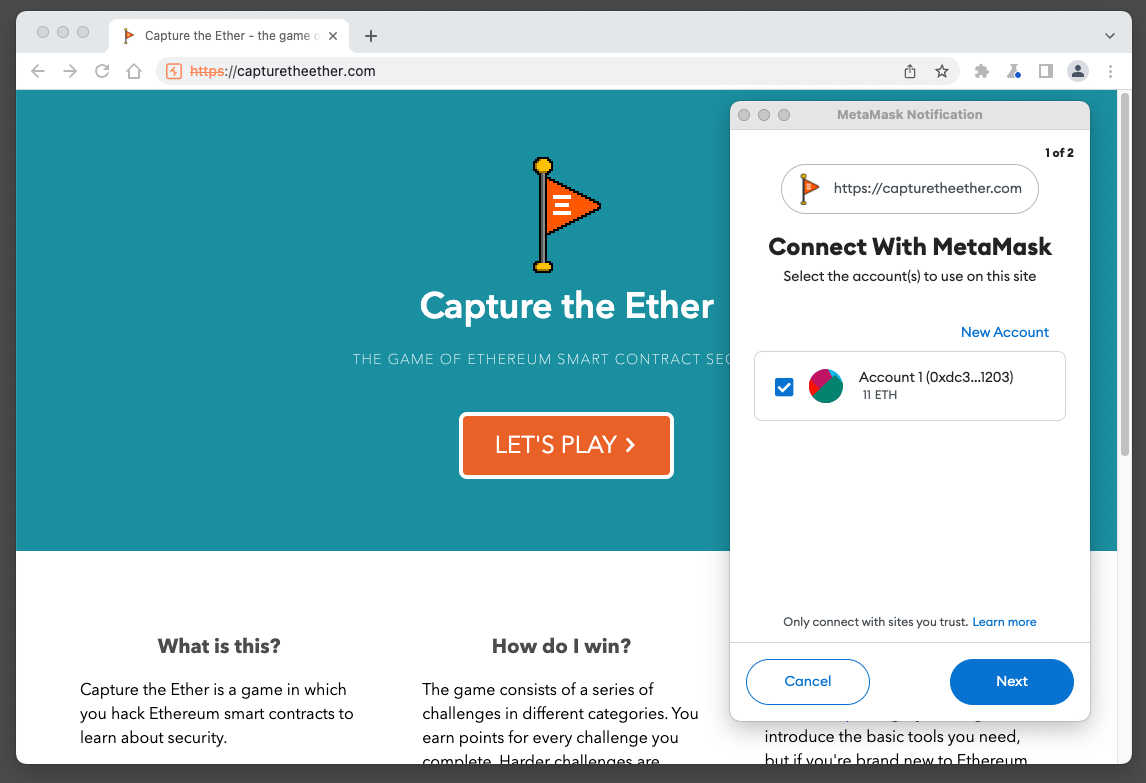The image size is (1146, 783).
Task: Reload the current page
Action: tap(102, 71)
